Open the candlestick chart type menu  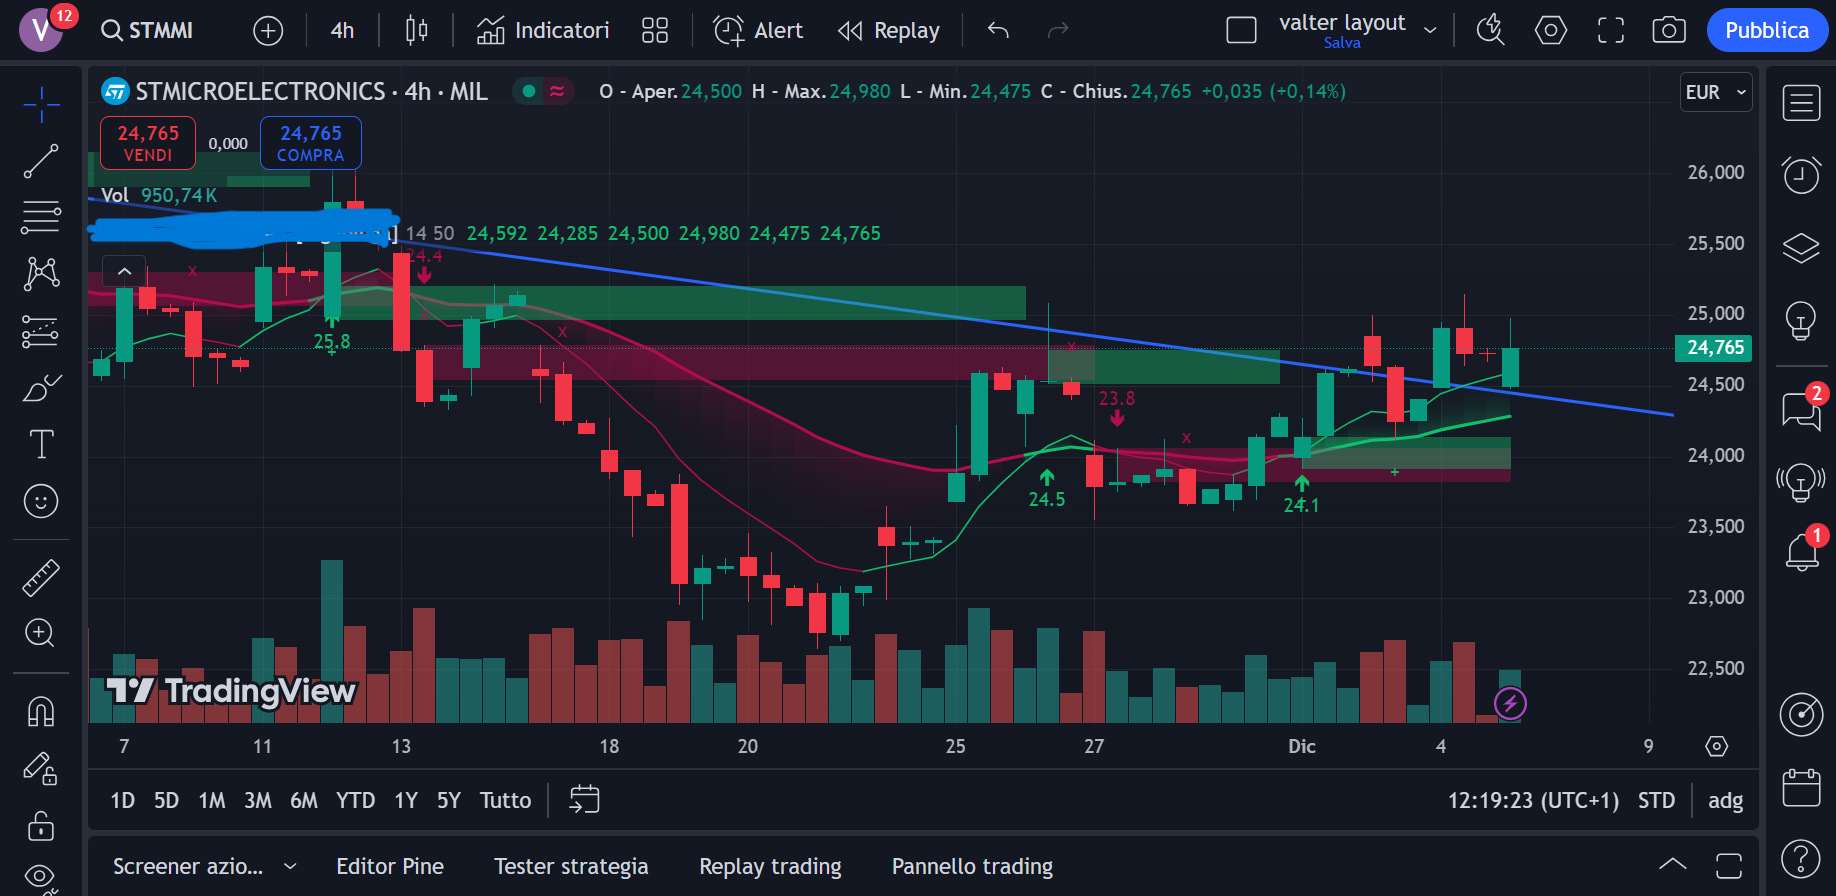pyautogui.click(x=417, y=30)
